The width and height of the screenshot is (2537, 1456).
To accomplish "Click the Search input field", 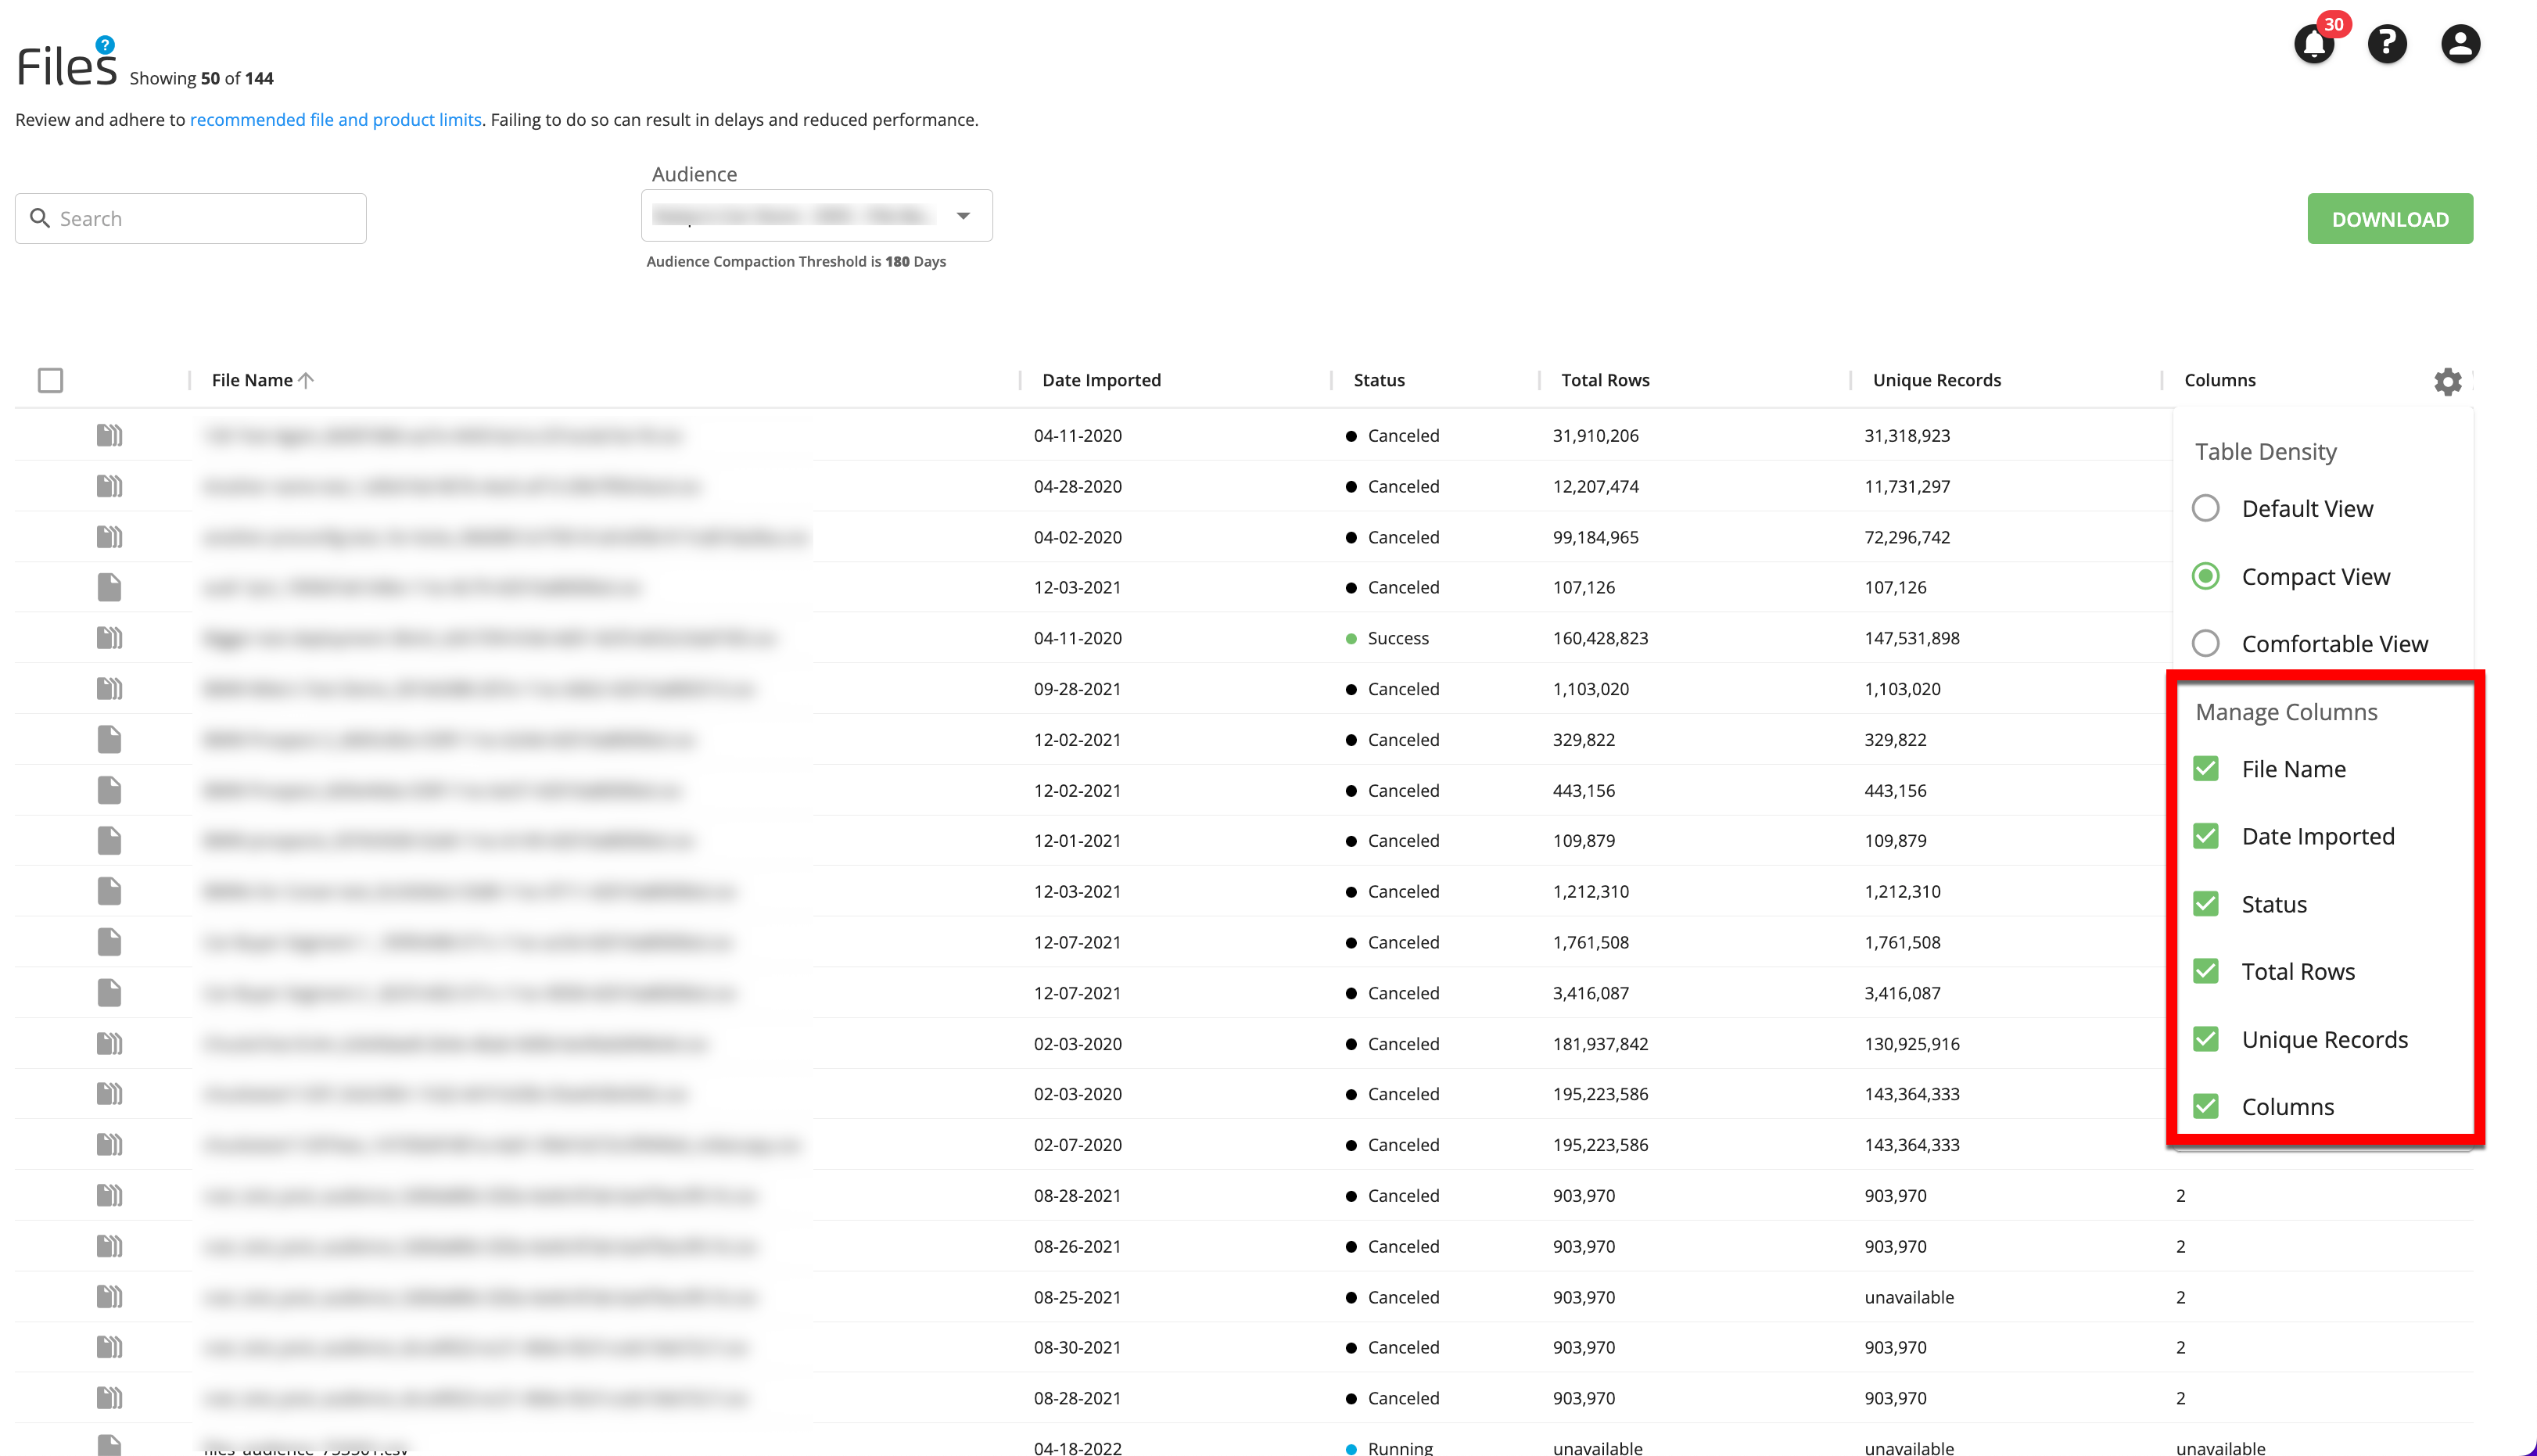I will [x=190, y=217].
